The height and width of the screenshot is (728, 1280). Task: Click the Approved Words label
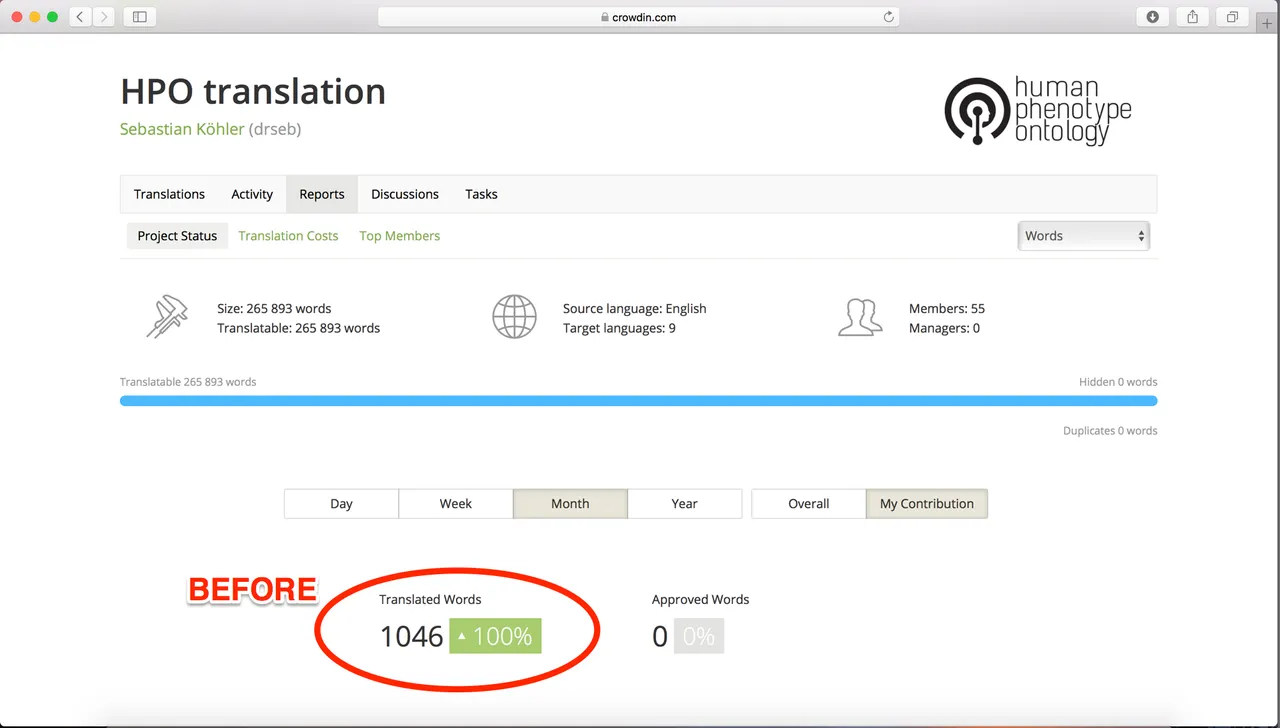tap(700, 600)
